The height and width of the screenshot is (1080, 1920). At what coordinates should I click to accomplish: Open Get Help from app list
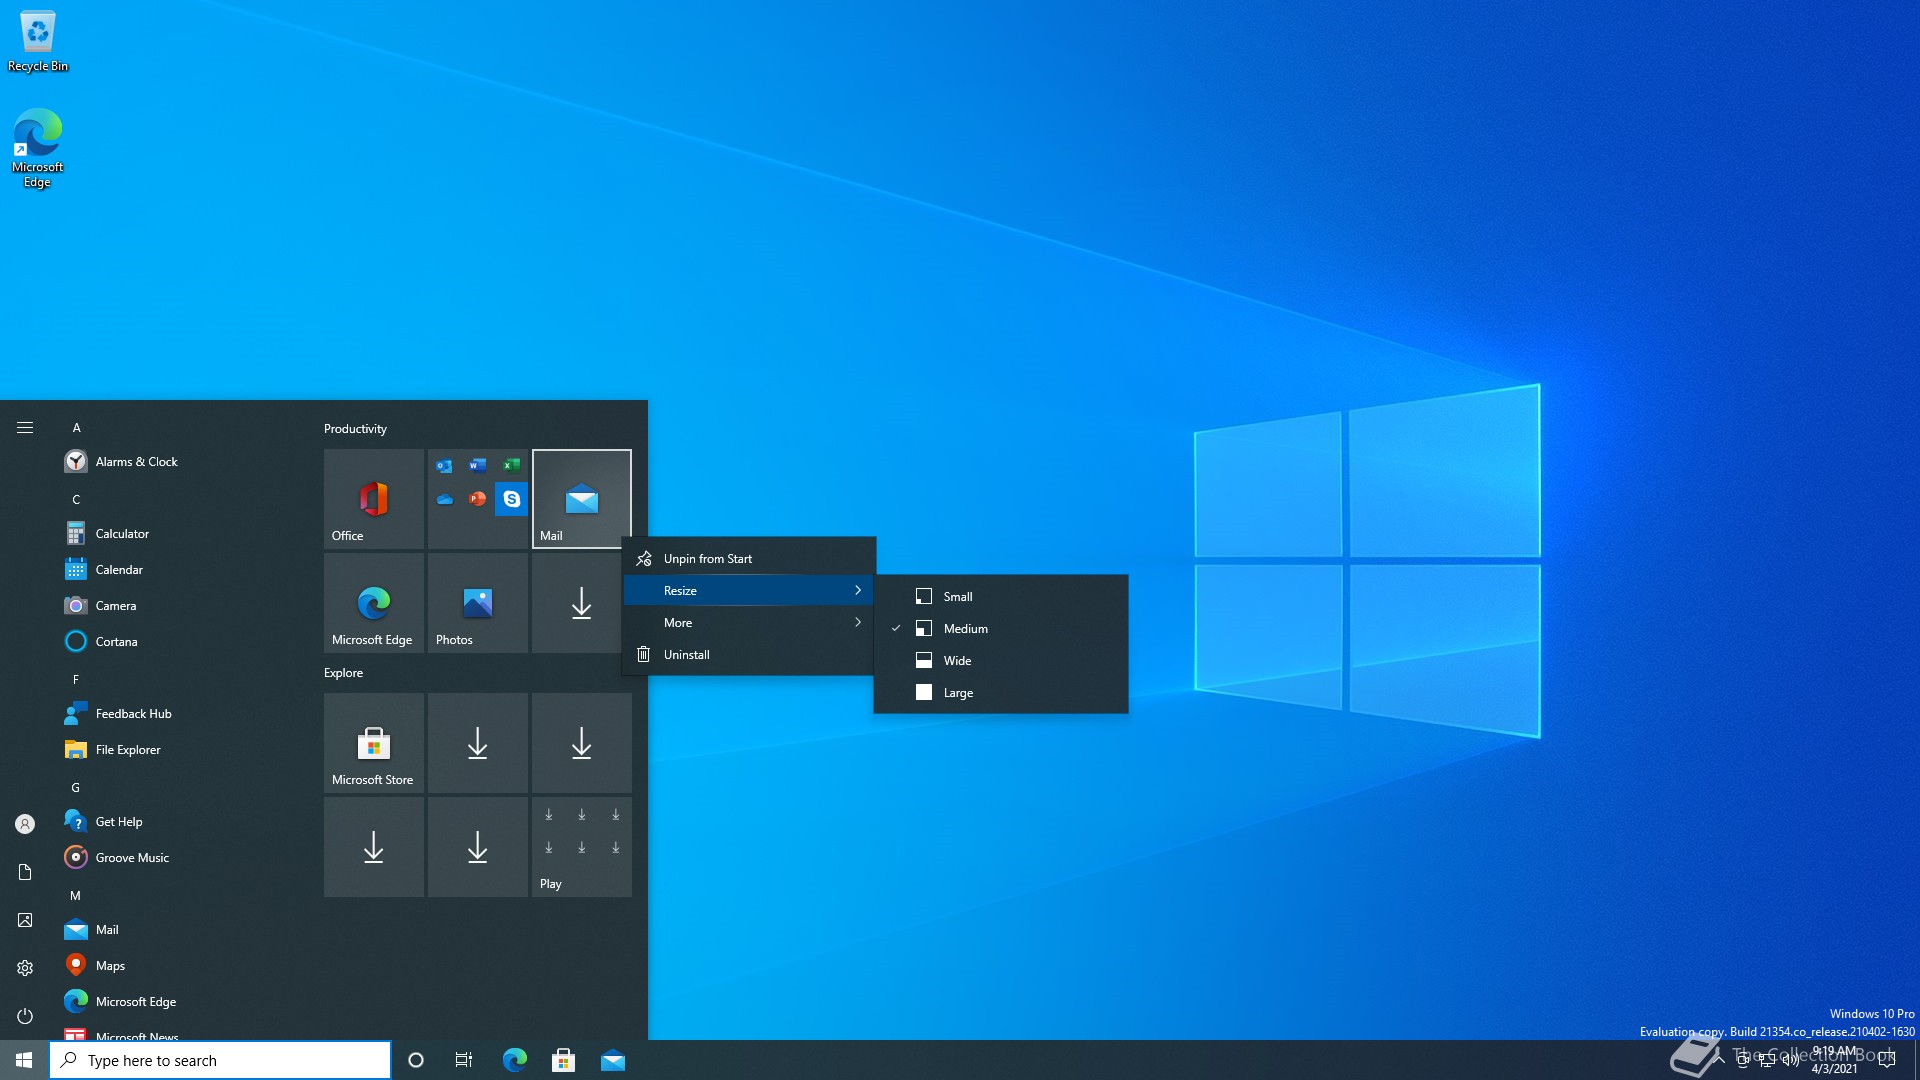180,822
